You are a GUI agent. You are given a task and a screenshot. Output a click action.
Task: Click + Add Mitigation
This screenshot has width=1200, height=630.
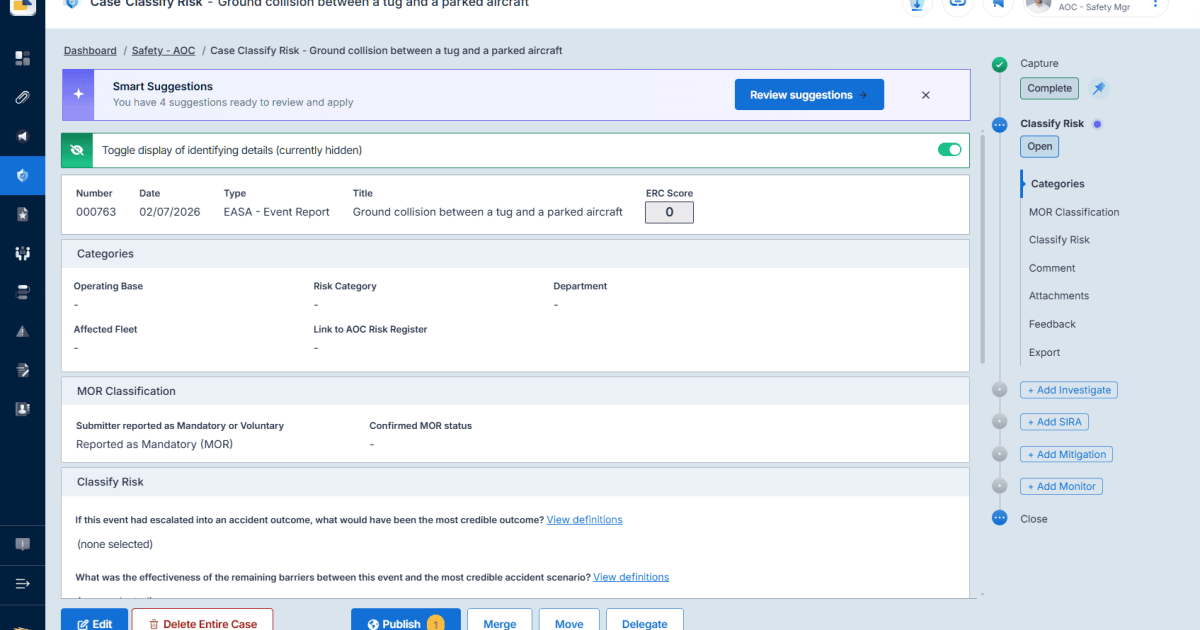[x=1066, y=454]
